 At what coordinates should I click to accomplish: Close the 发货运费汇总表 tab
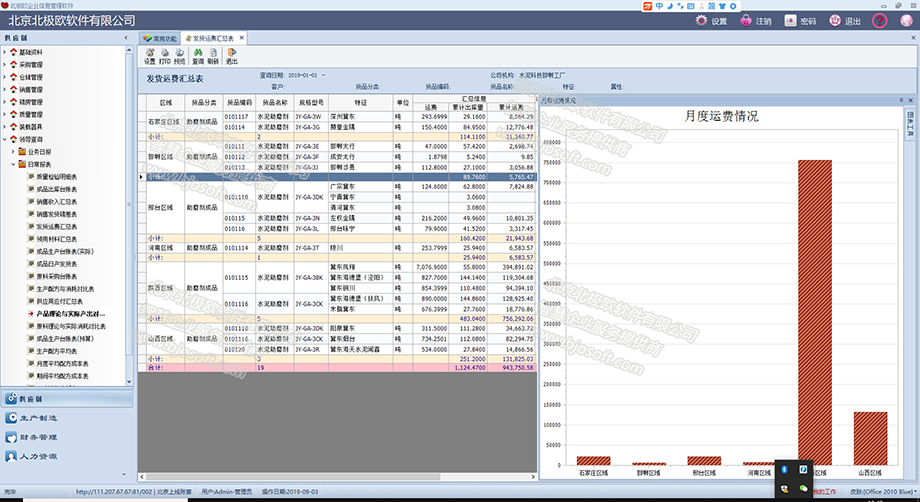241,38
